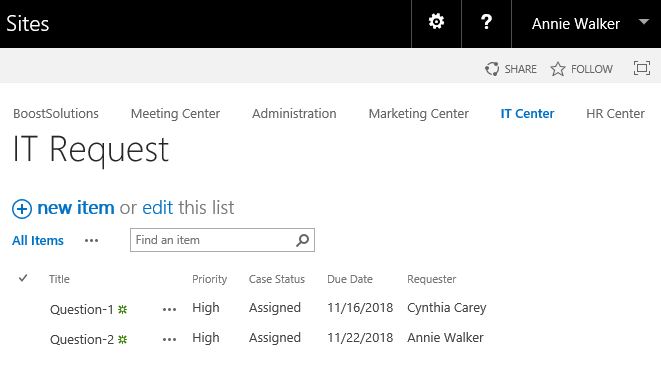
Task: Open the ellipsis menu beside All Items
Action: coord(91,241)
